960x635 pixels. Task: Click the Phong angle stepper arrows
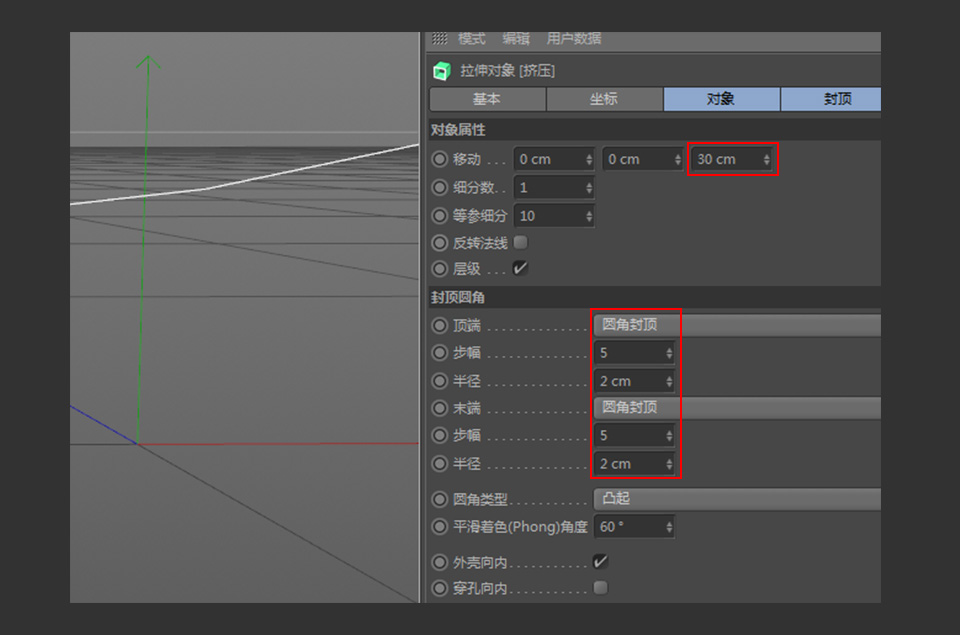669,527
